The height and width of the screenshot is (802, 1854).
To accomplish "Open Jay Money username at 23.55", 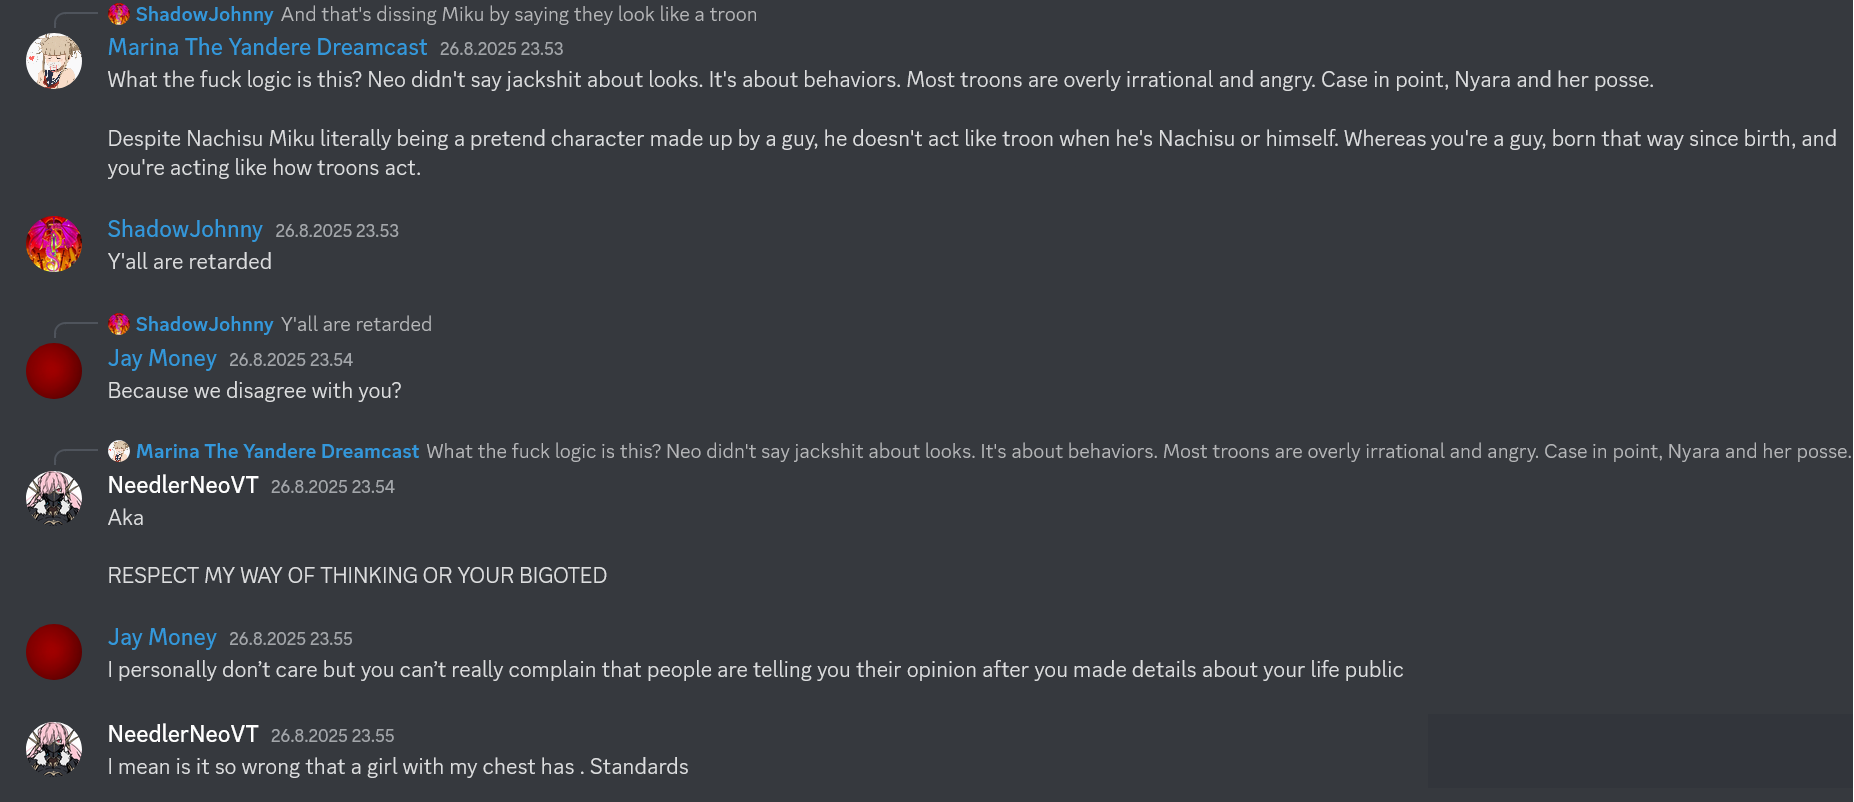I will click(x=162, y=637).
